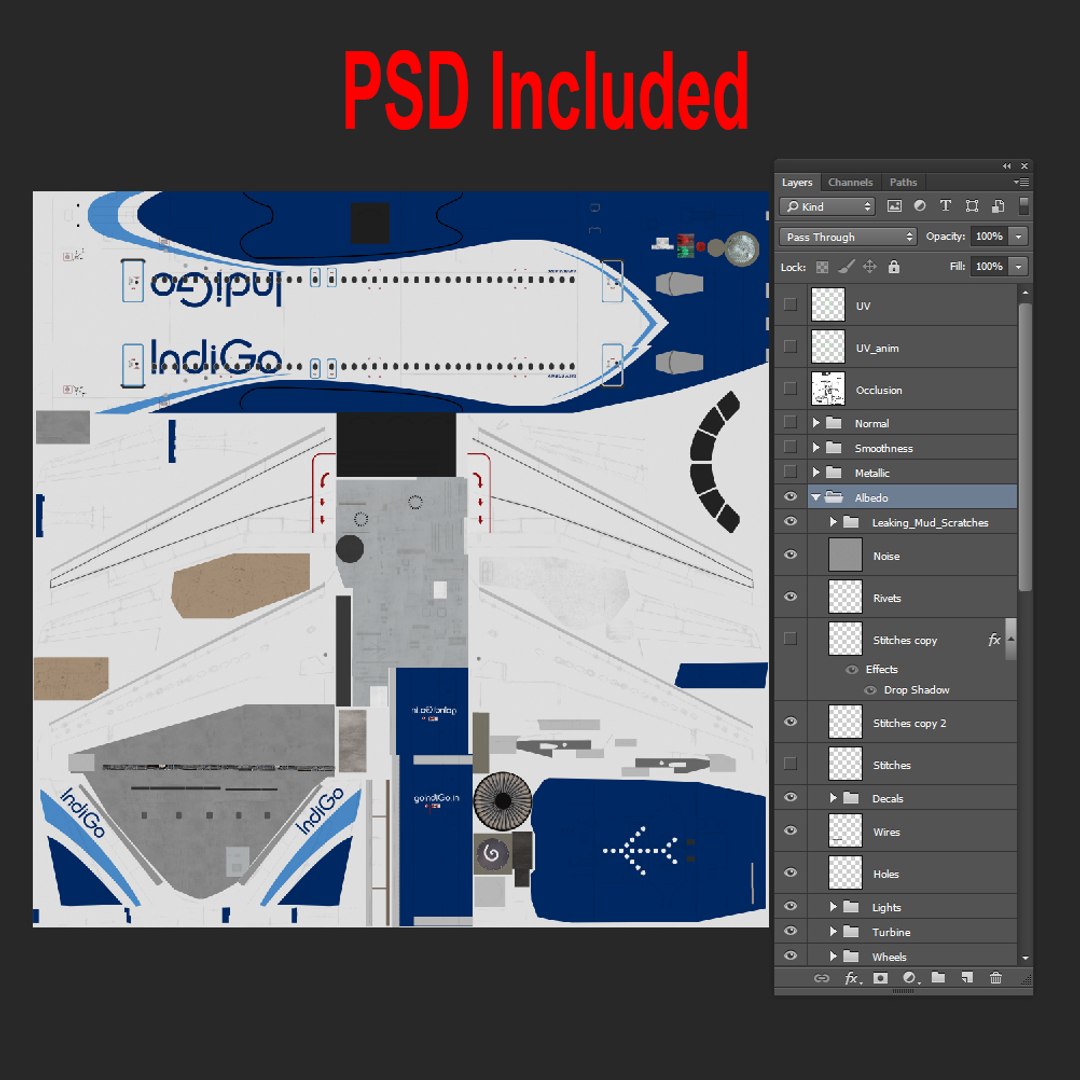Click the Fill value field

click(989, 267)
